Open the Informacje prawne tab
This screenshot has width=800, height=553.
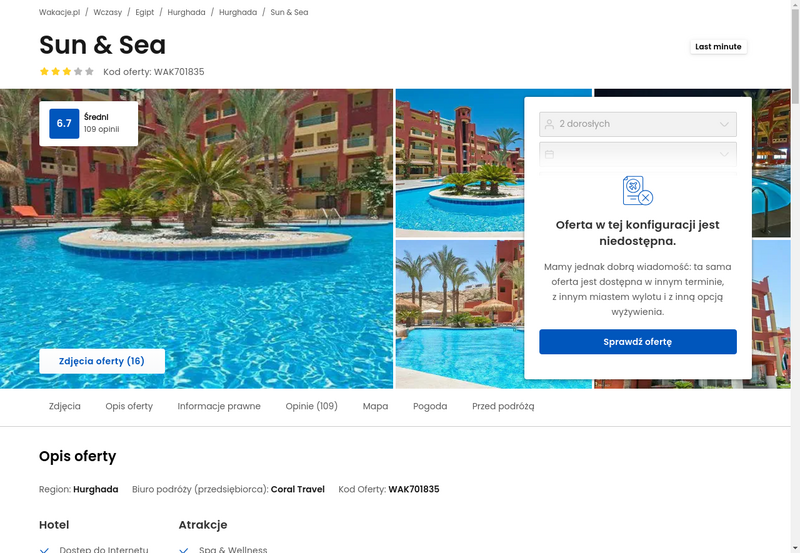coord(219,406)
